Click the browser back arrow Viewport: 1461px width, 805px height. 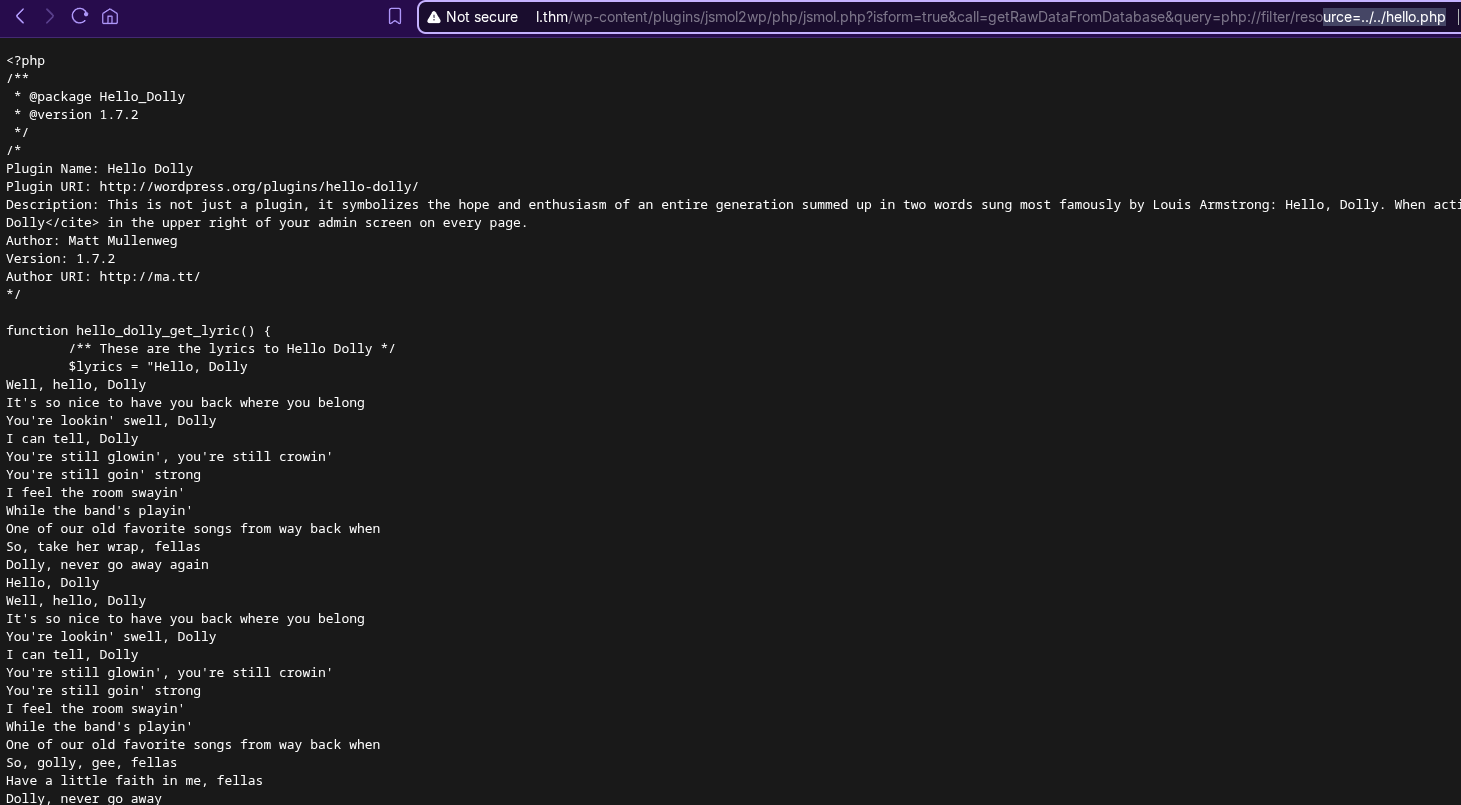(20, 16)
